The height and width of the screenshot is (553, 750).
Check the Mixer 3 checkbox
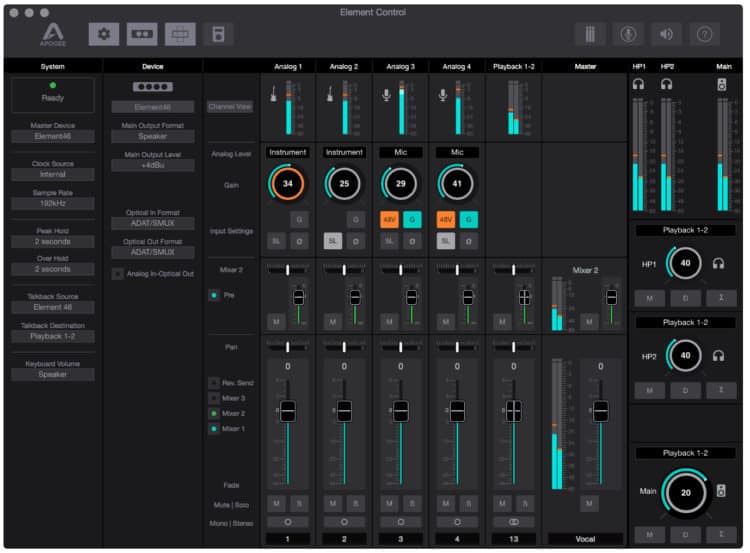point(214,398)
